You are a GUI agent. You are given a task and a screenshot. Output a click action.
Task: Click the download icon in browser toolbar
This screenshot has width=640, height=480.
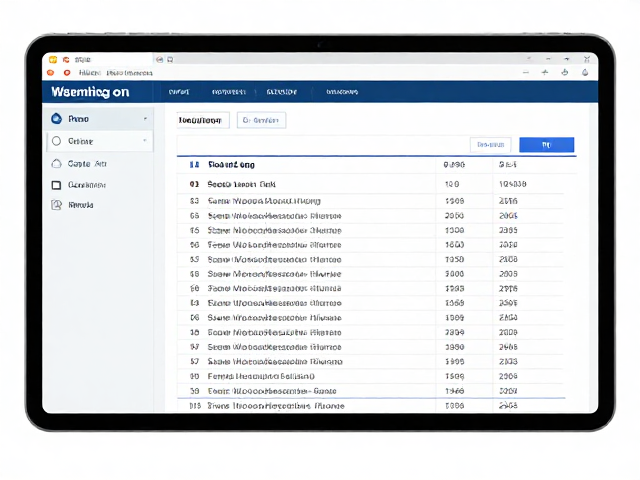(x=564, y=72)
